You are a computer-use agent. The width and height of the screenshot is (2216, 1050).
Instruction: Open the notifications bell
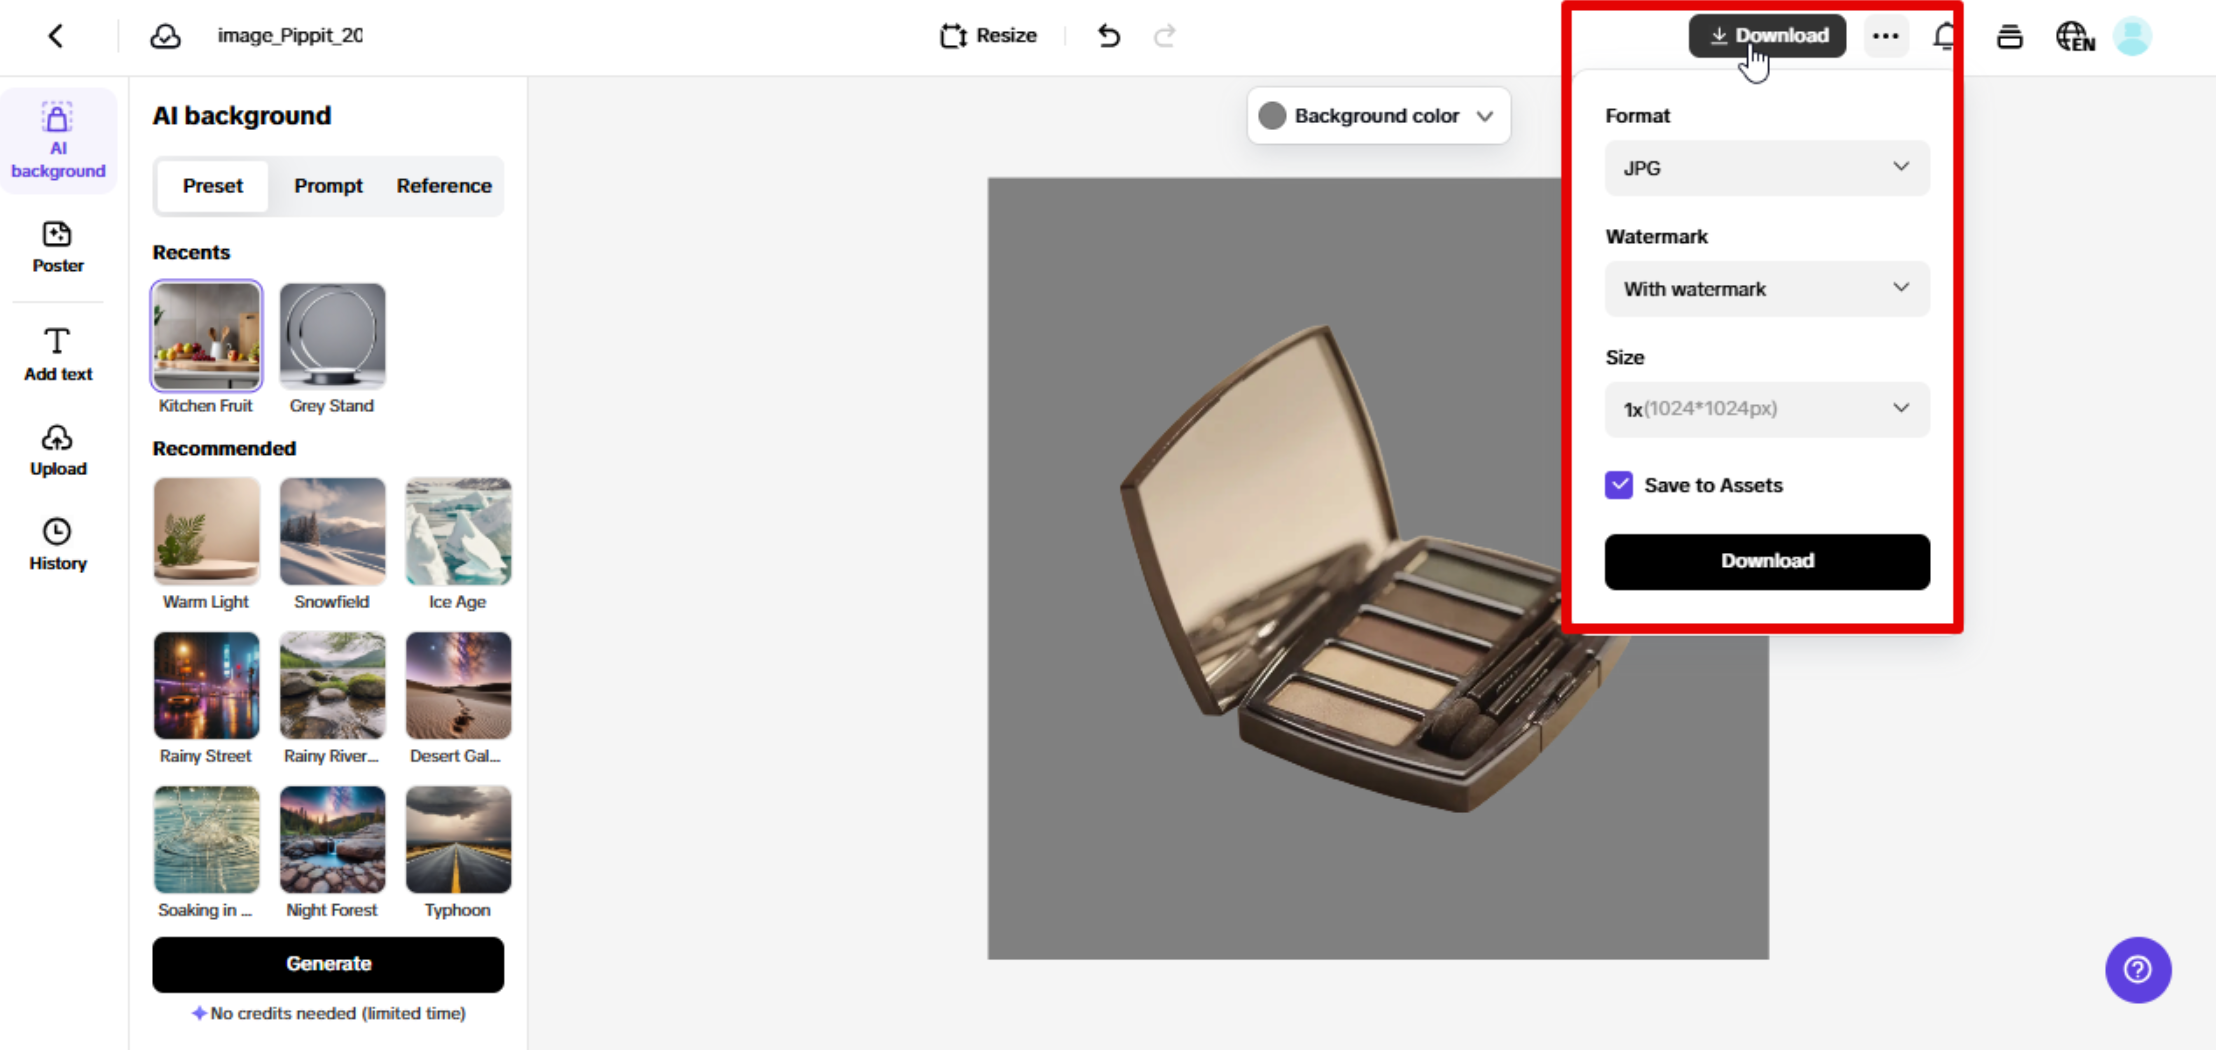click(x=1944, y=36)
